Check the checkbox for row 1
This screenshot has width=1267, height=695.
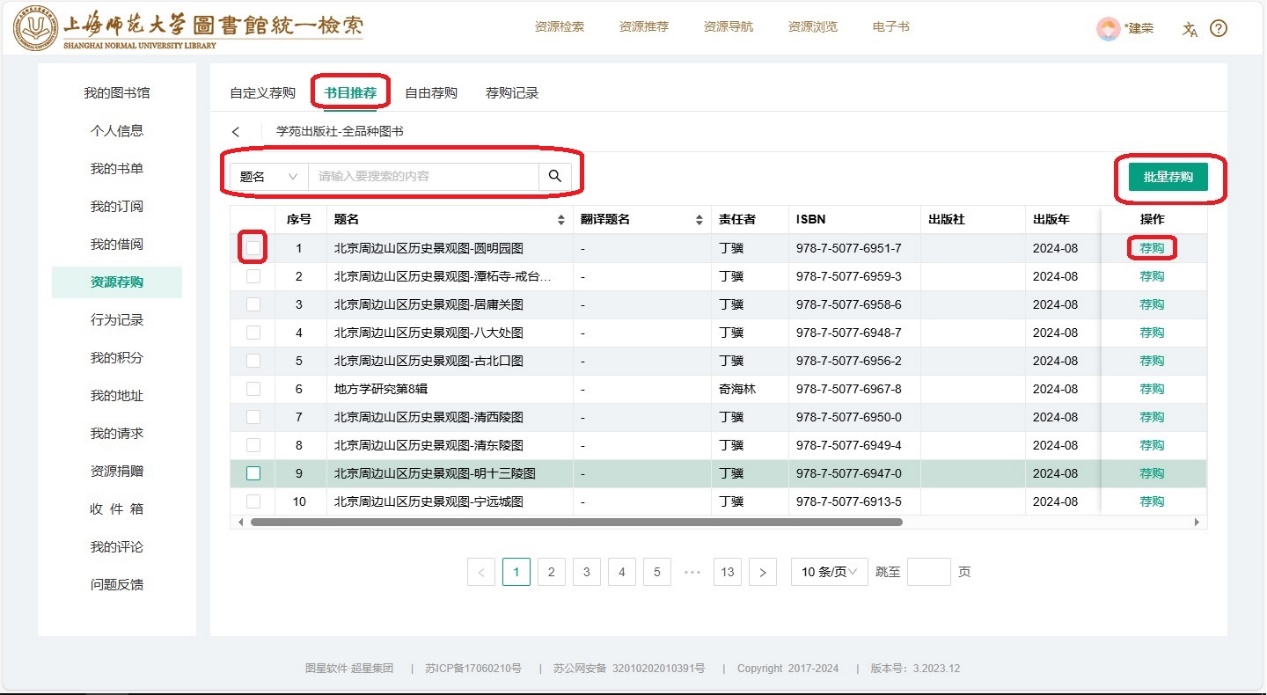point(253,247)
